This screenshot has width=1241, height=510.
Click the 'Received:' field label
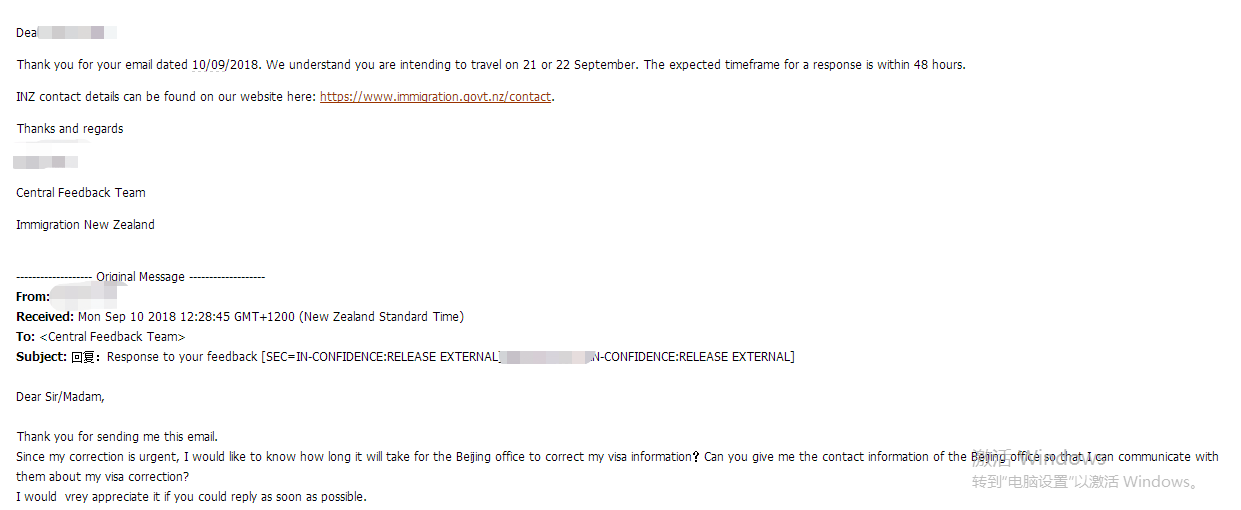45,317
